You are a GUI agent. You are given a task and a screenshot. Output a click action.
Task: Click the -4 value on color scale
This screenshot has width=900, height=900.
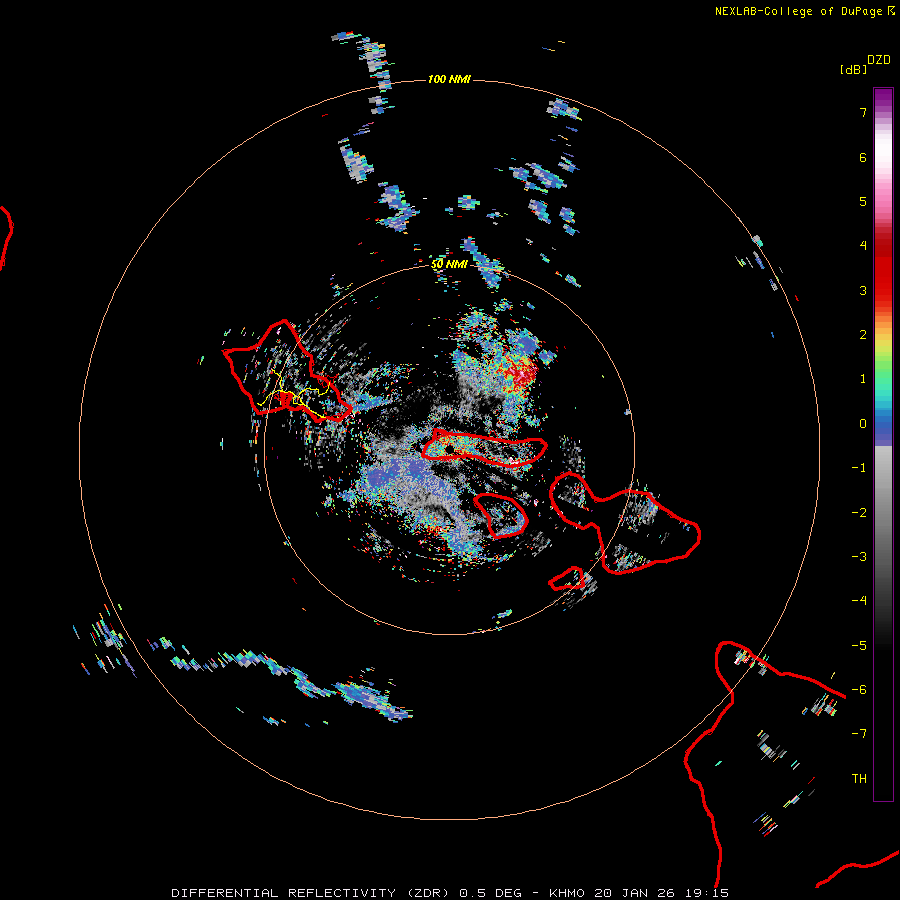click(859, 601)
